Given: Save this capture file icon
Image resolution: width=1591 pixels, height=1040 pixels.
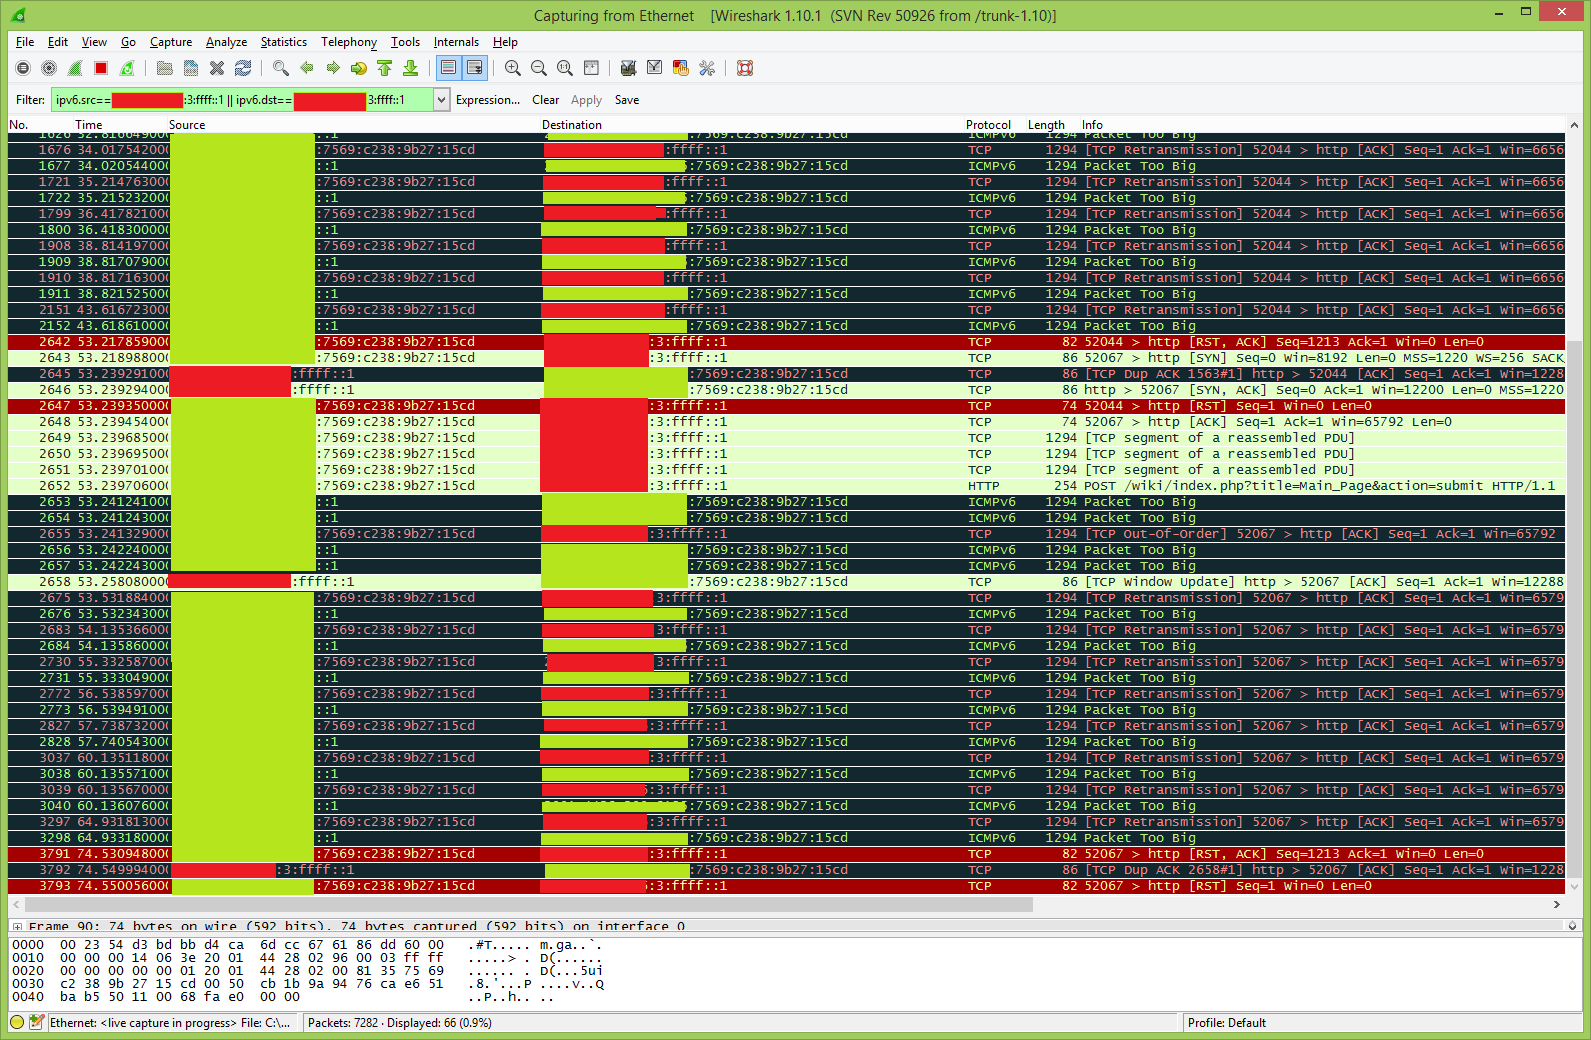Looking at the screenshot, I should coord(191,68).
